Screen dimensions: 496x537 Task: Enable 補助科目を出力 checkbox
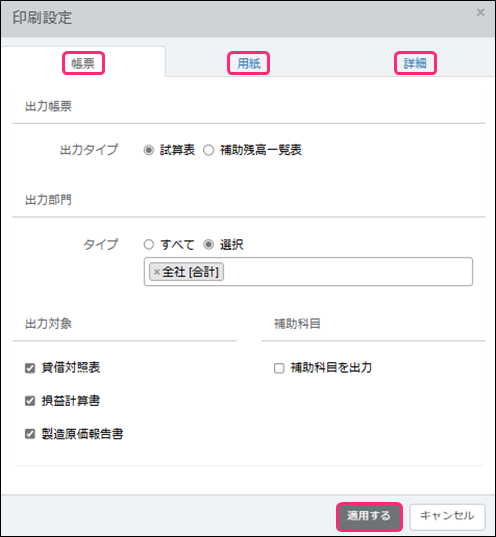279,368
